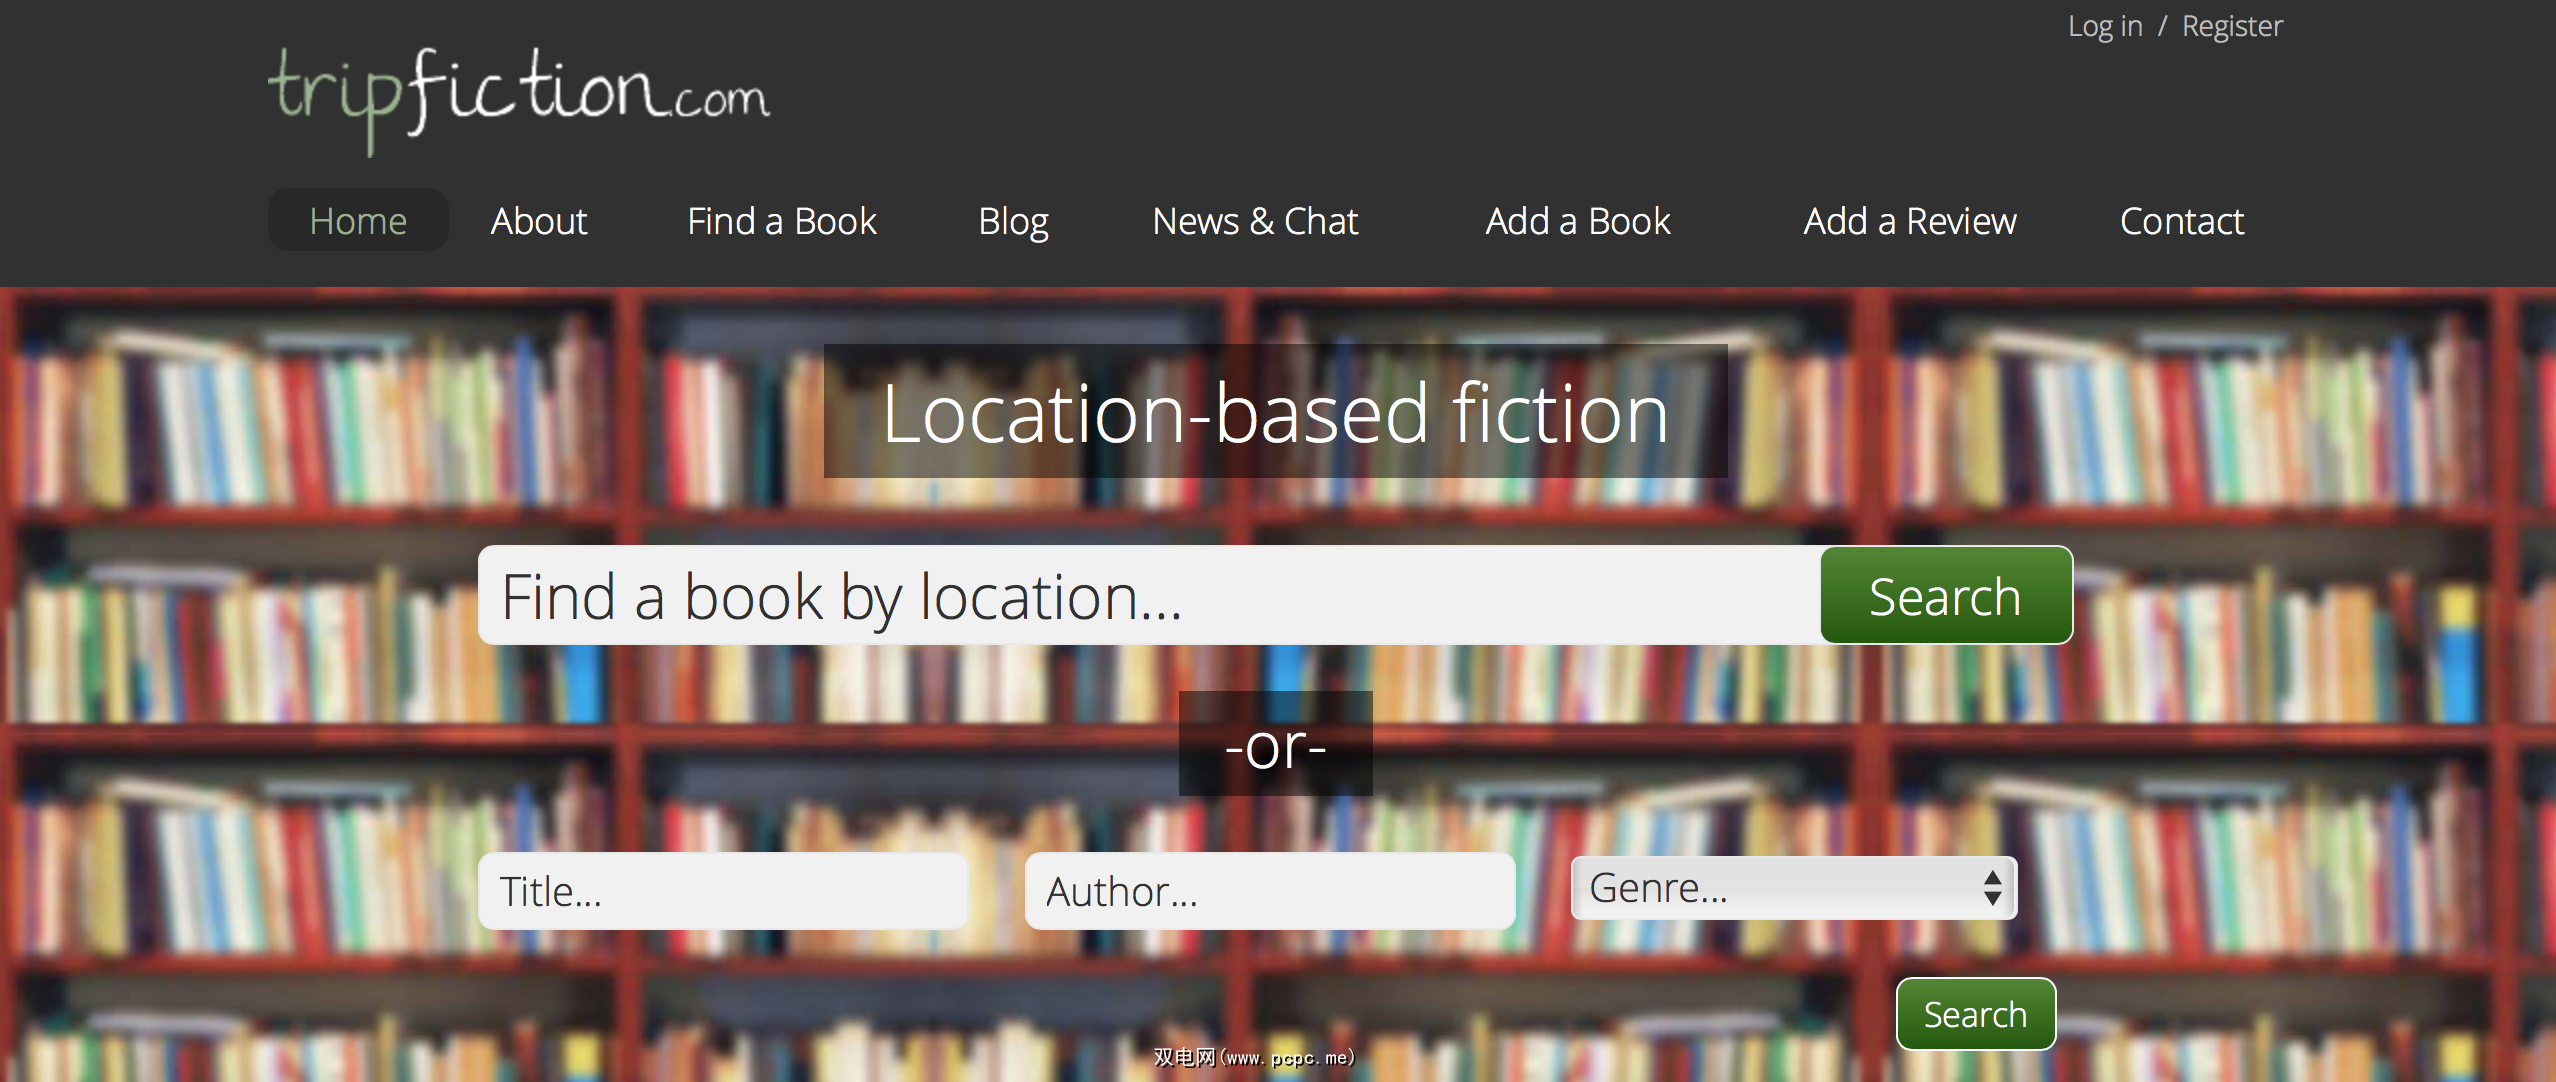This screenshot has height=1082, width=2556.
Task: Click the Register link
Action: 2231,26
